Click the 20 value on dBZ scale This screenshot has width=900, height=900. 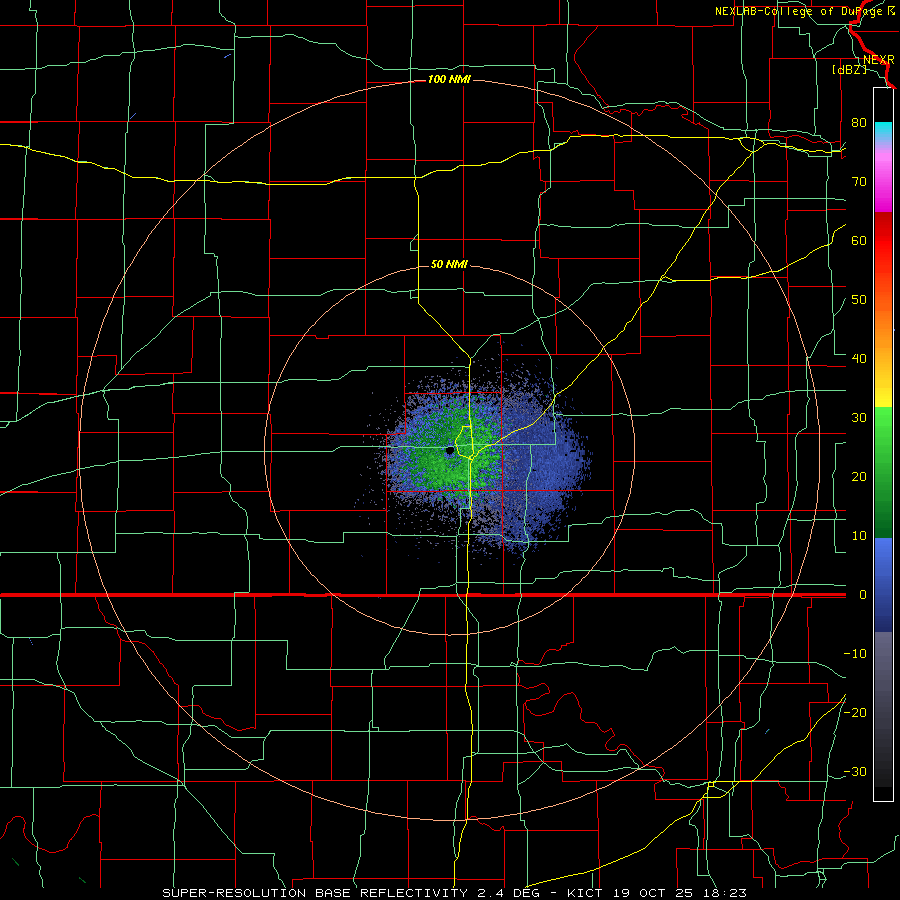tap(859, 476)
